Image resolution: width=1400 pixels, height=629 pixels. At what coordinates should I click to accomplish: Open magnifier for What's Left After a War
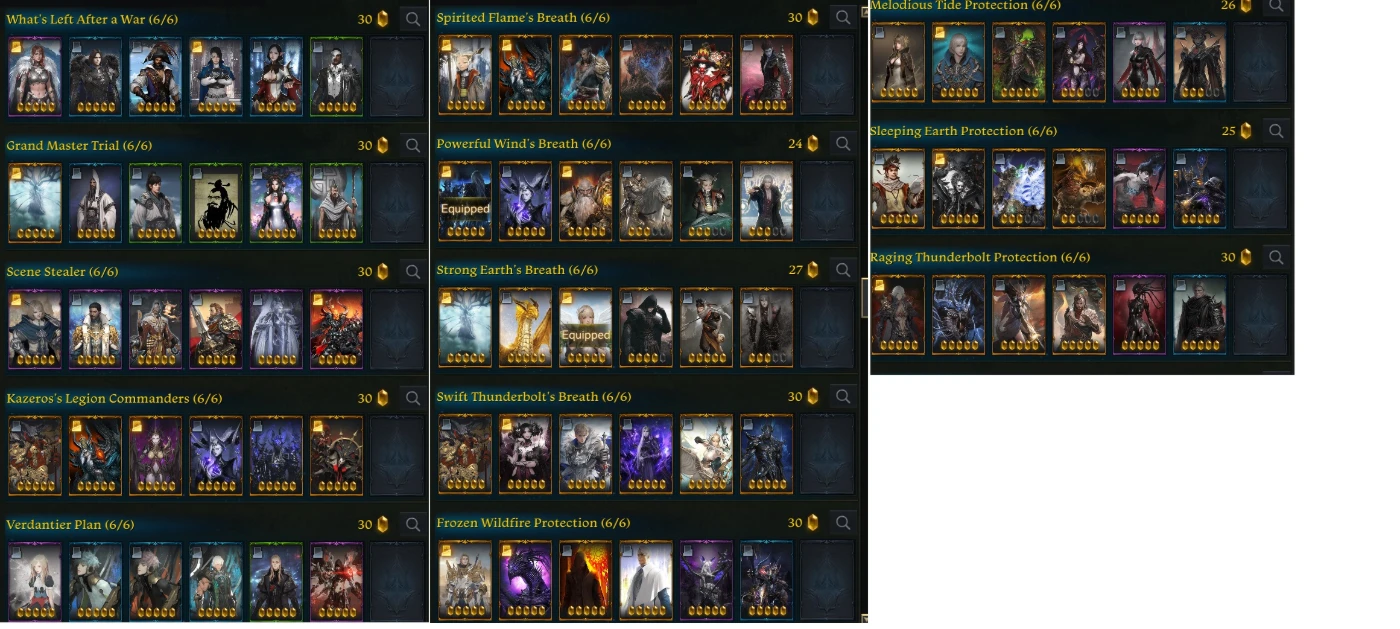pyautogui.click(x=413, y=19)
